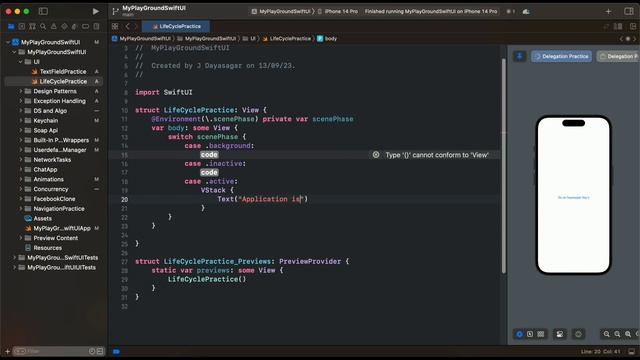Jump to the previous issue arrow
640x360 pixels.
pyautogui.click(x=621, y=39)
